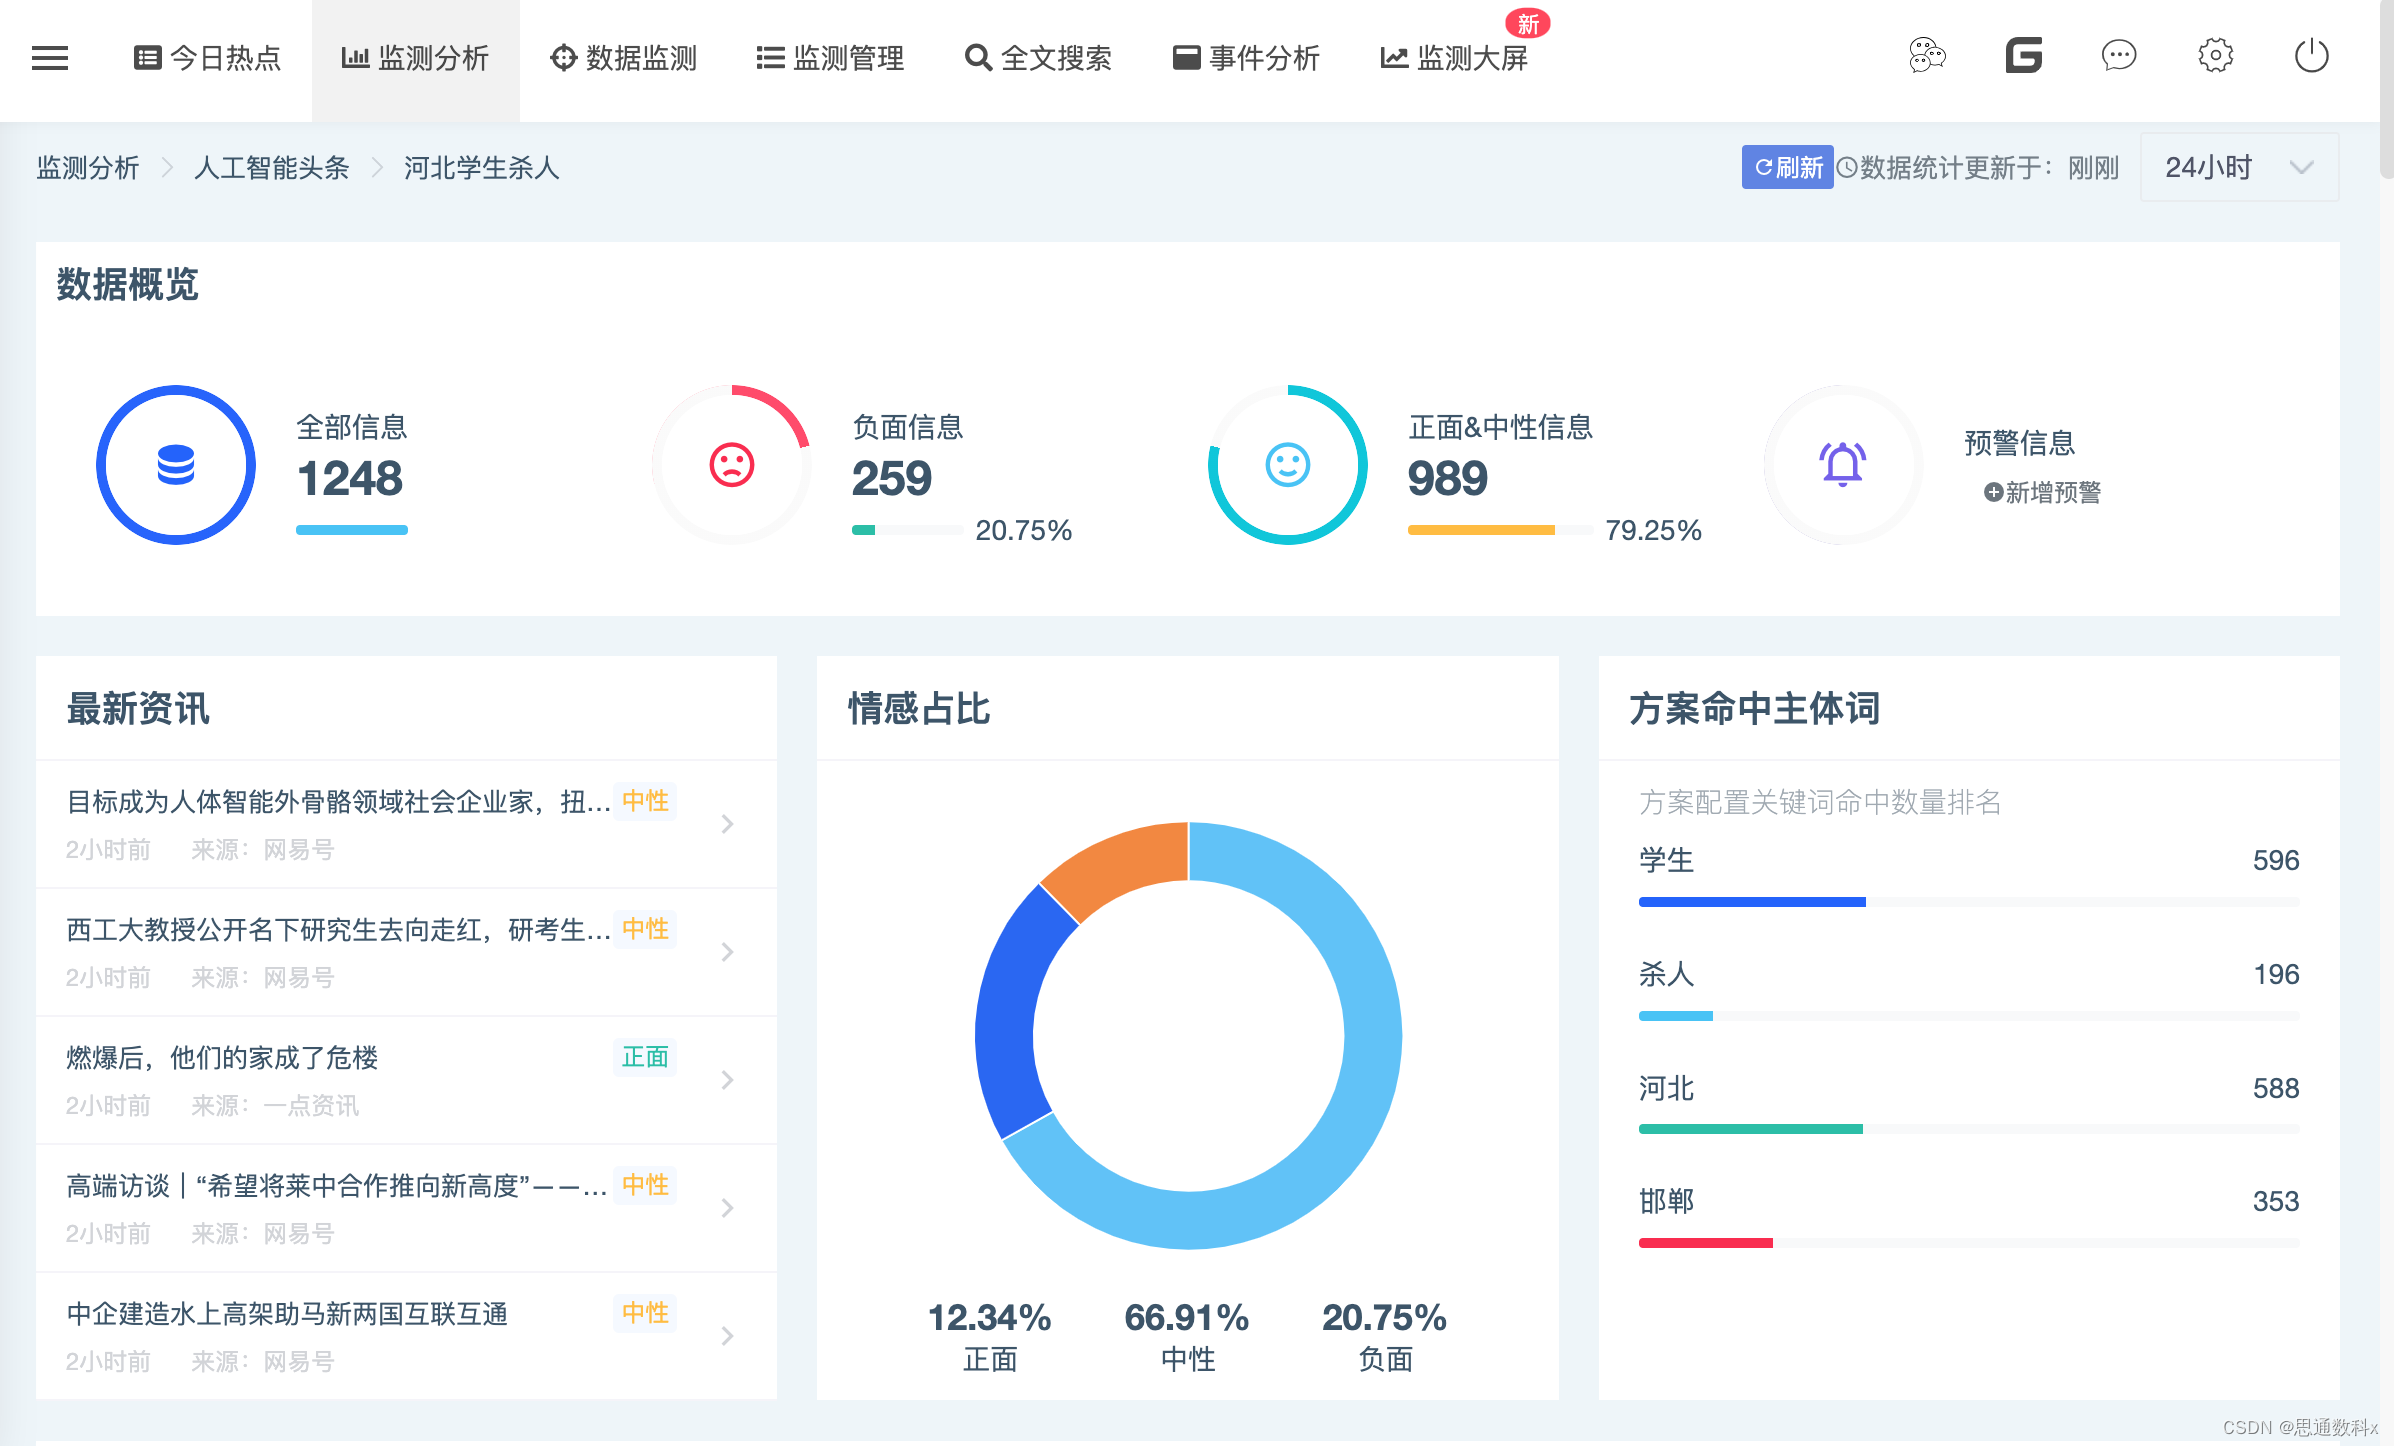This screenshot has width=2394, height=1446.
Task: Open the chat message bubble icon
Action: [2118, 56]
